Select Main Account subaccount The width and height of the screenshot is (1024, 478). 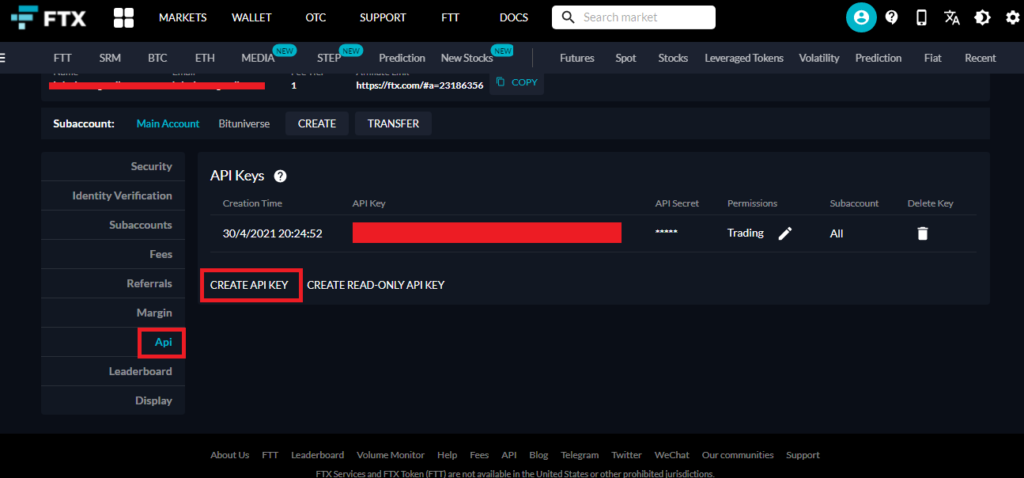pyautogui.click(x=168, y=123)
